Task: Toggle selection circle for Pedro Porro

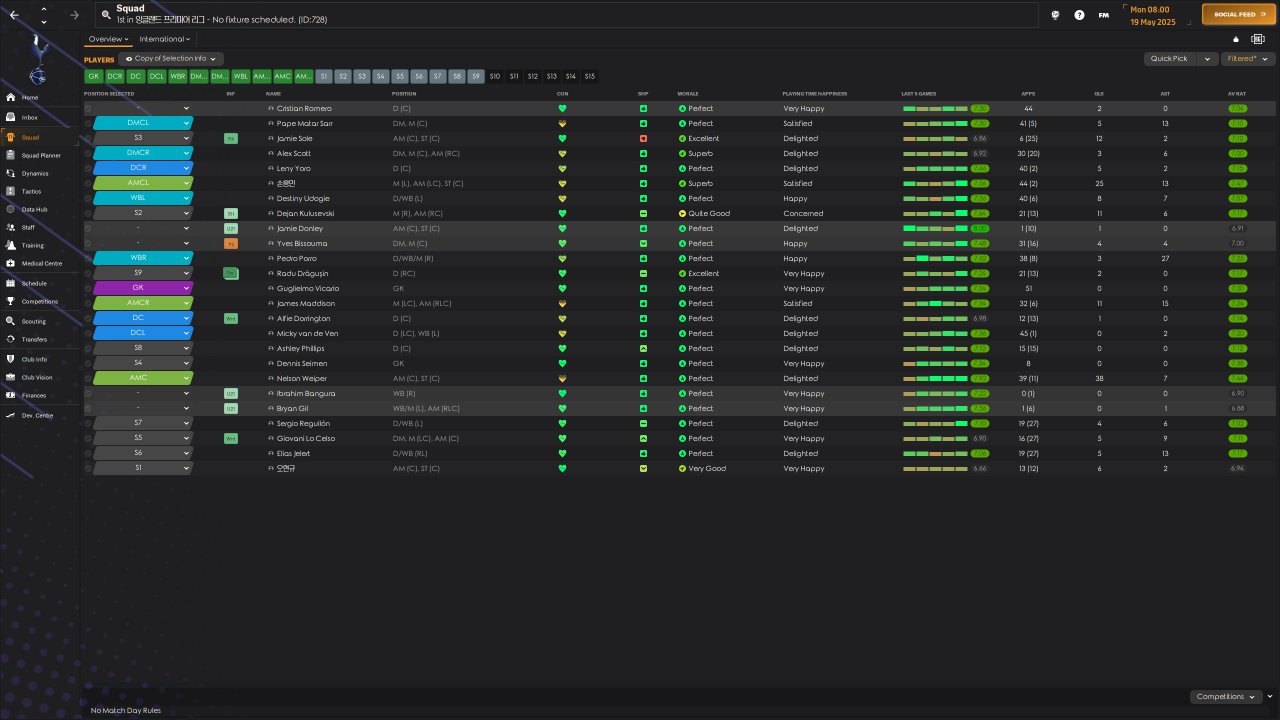Action: tap(88, 258)
